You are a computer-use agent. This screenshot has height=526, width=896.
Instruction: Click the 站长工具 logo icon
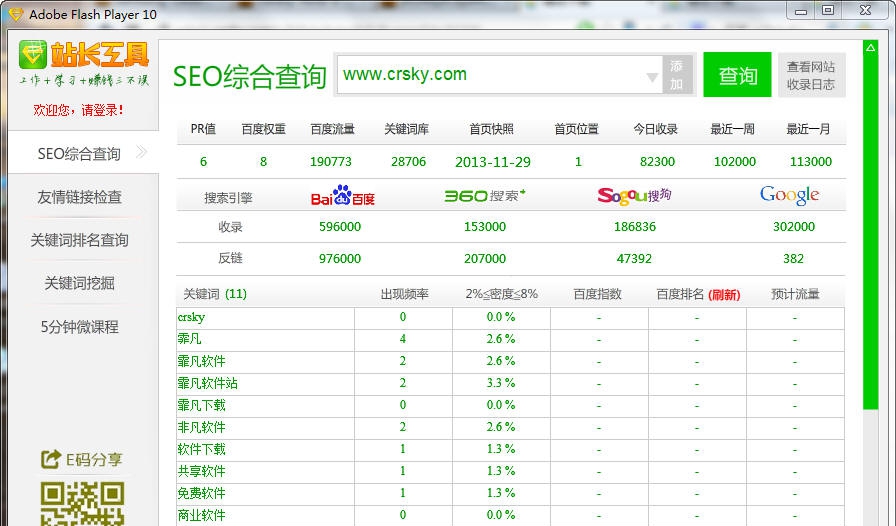point(33,54)
